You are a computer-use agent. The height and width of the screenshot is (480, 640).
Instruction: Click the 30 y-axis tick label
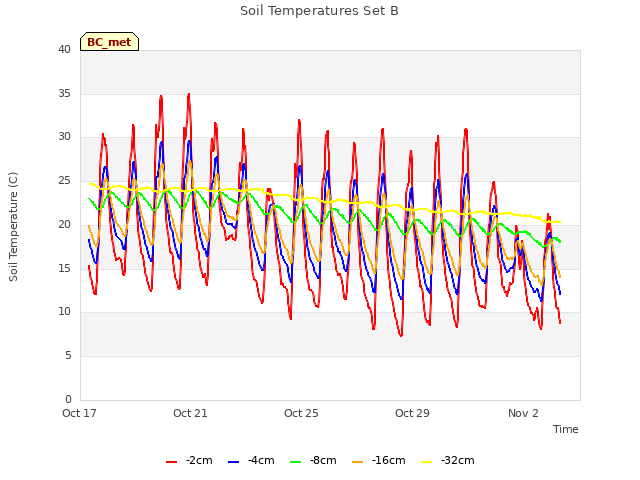click(64, 136)
